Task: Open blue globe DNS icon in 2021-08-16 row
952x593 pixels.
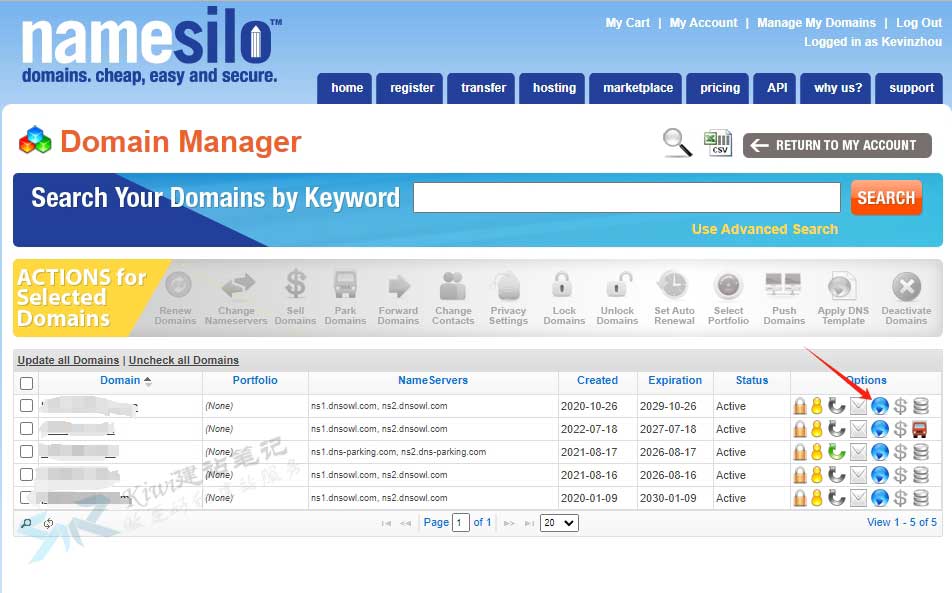Action: (880, 475)
